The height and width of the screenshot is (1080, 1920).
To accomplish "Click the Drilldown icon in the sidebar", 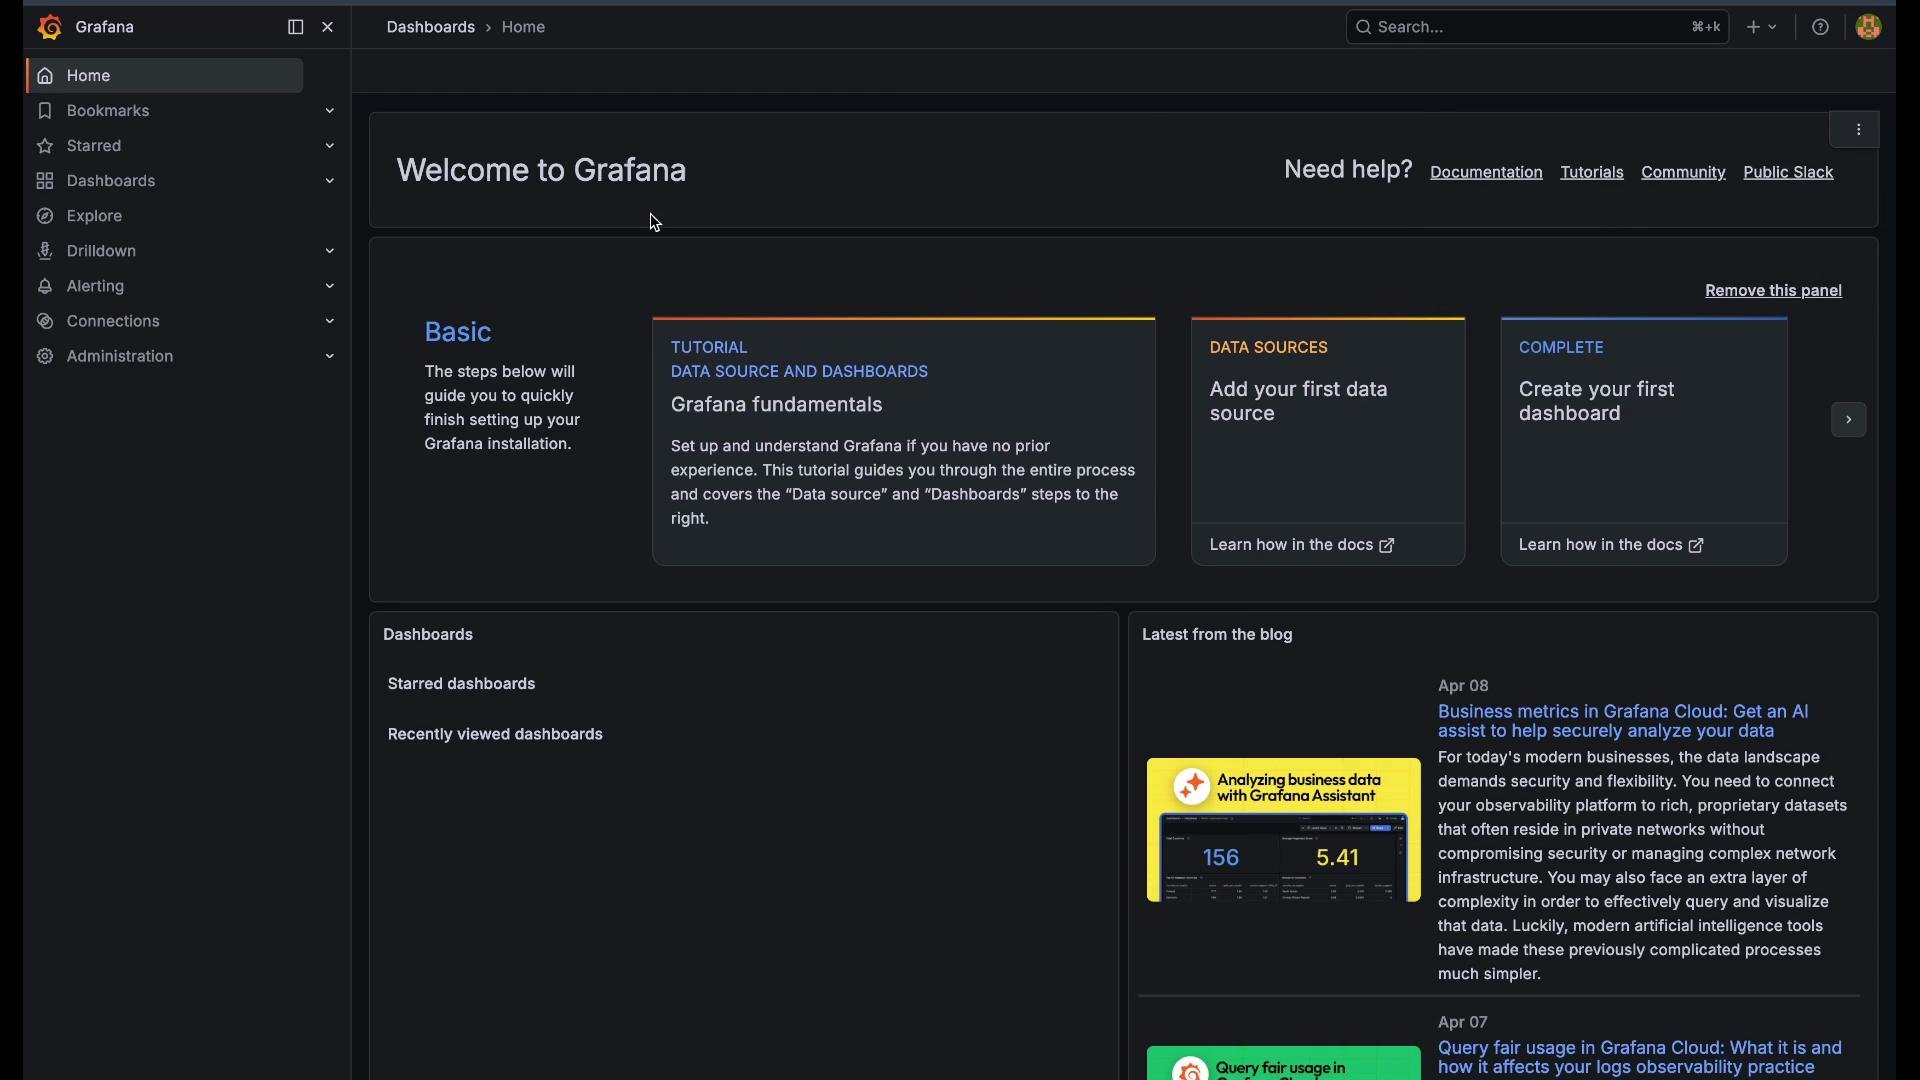I will 45,252.
